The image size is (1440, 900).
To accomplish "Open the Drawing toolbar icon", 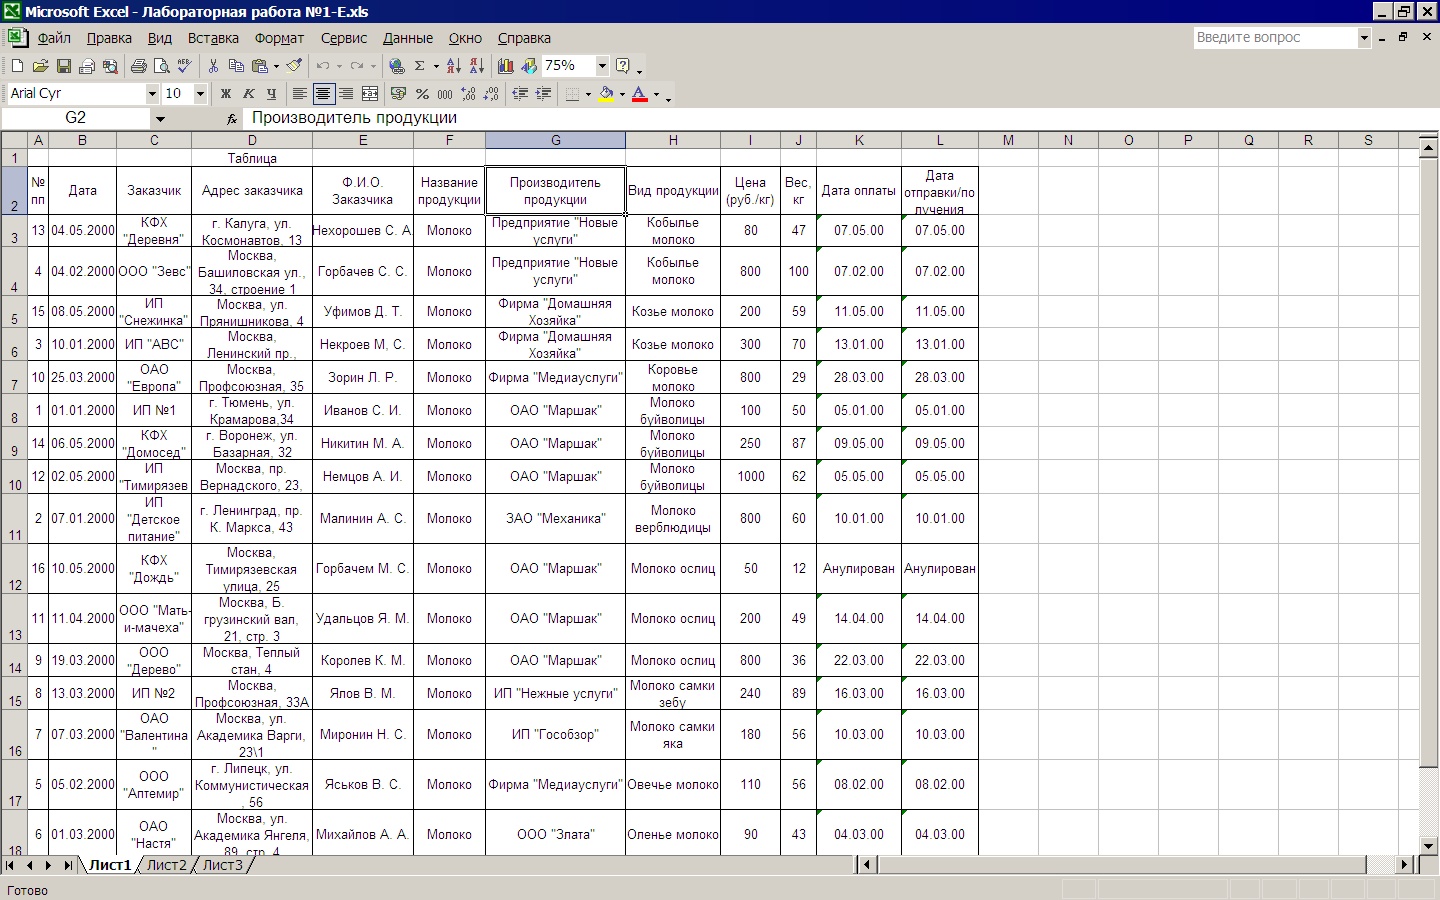I will point(529,66).
